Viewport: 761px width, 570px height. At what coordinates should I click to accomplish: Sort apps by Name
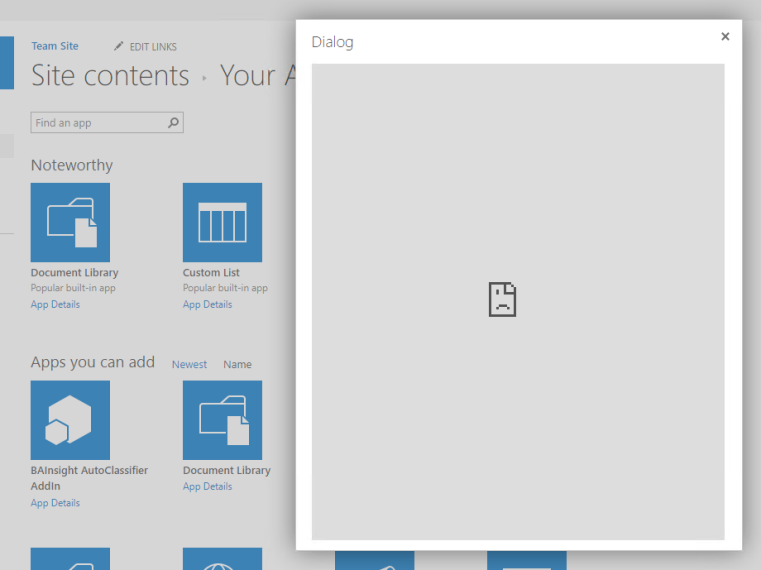pyautogui.click(x=237, y=364)
